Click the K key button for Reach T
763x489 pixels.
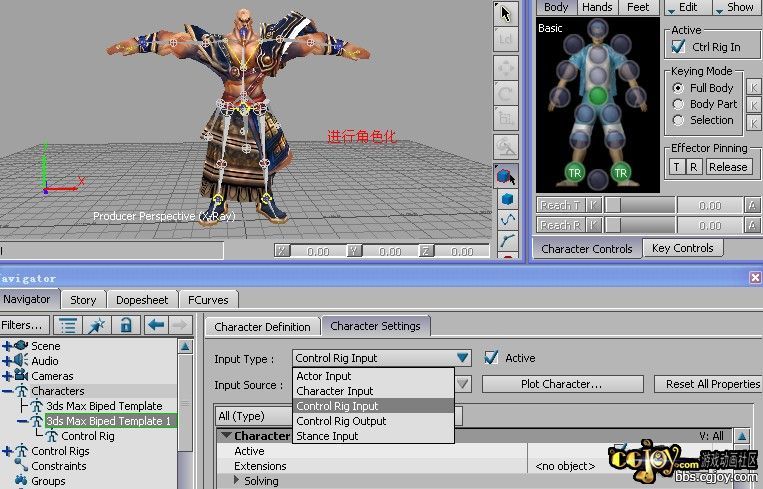pos(593,205)
